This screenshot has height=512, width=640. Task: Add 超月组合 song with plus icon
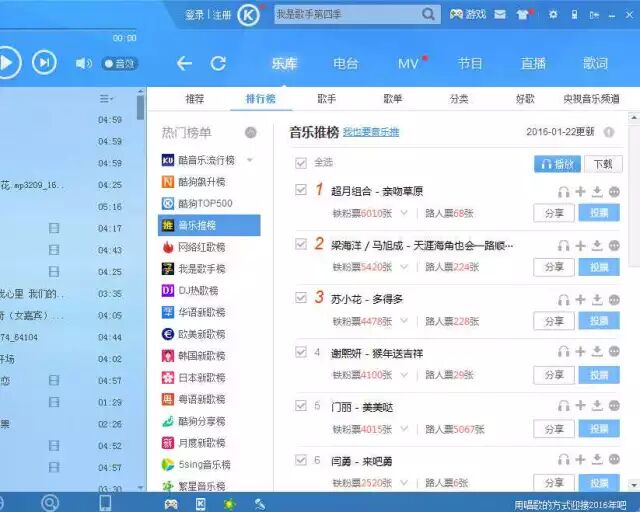tap(580, 191)
